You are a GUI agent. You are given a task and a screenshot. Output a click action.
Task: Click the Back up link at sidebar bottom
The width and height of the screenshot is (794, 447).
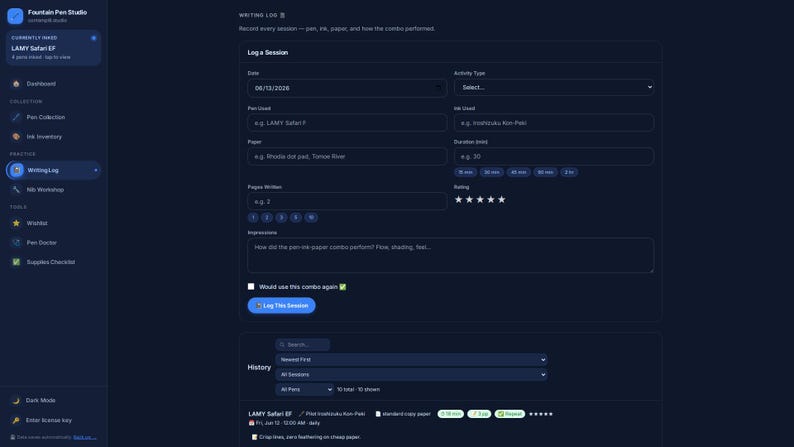(85, 437)
